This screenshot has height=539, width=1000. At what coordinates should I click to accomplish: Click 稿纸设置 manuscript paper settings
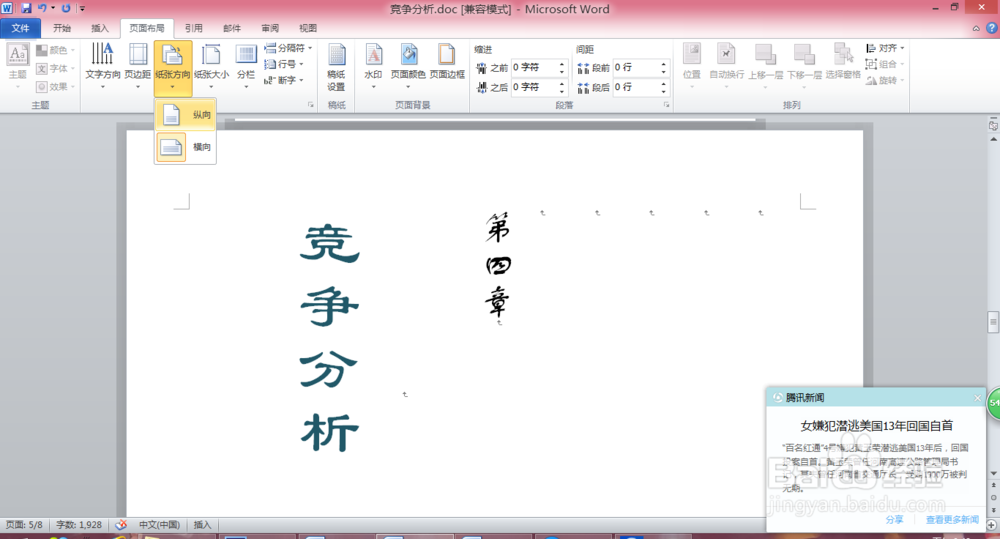(337, 68)
